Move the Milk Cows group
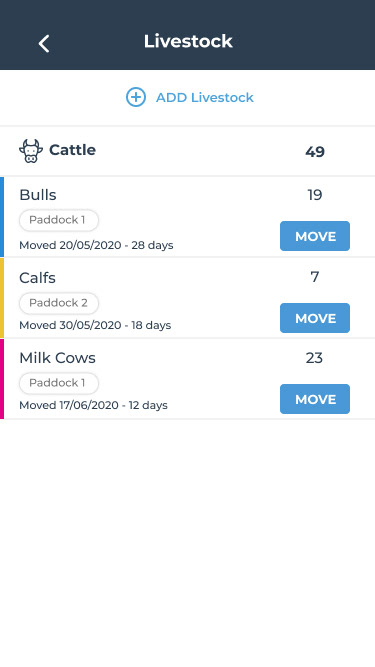Image resolution: width=375 pixels, height=667 pixels. tap(315, 399)
